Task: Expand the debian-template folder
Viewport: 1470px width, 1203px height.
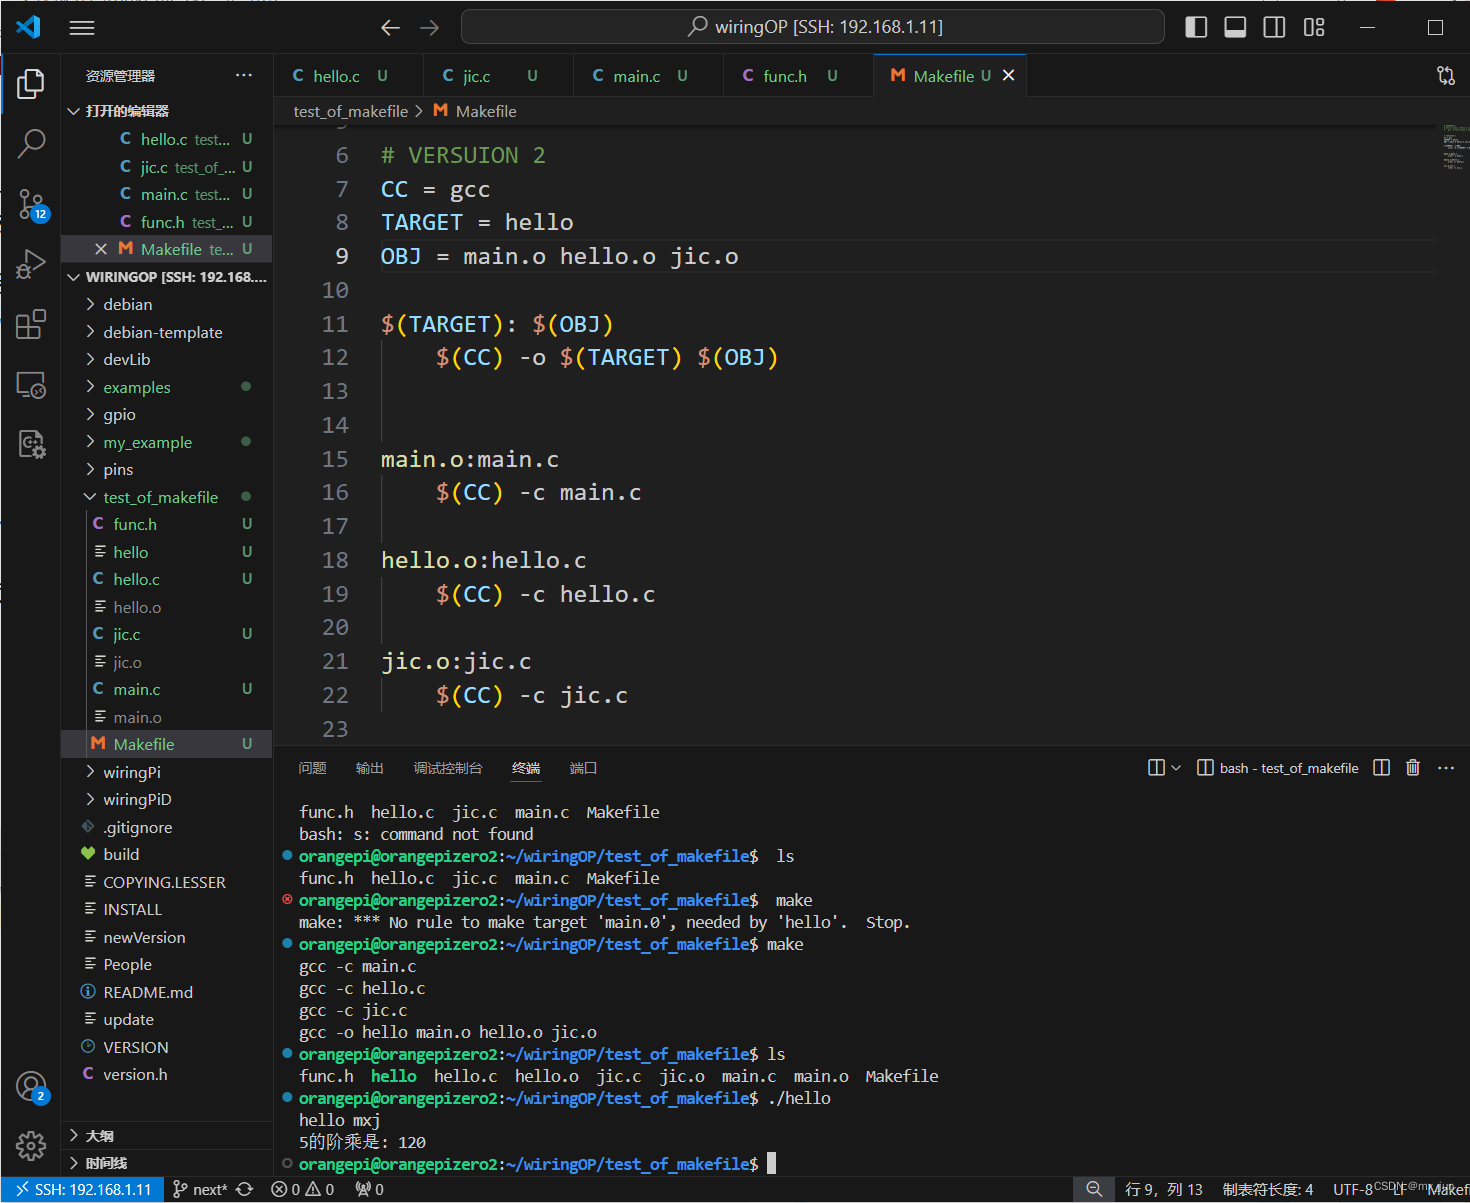Action: pyautogui.click(x=166, y=332)
